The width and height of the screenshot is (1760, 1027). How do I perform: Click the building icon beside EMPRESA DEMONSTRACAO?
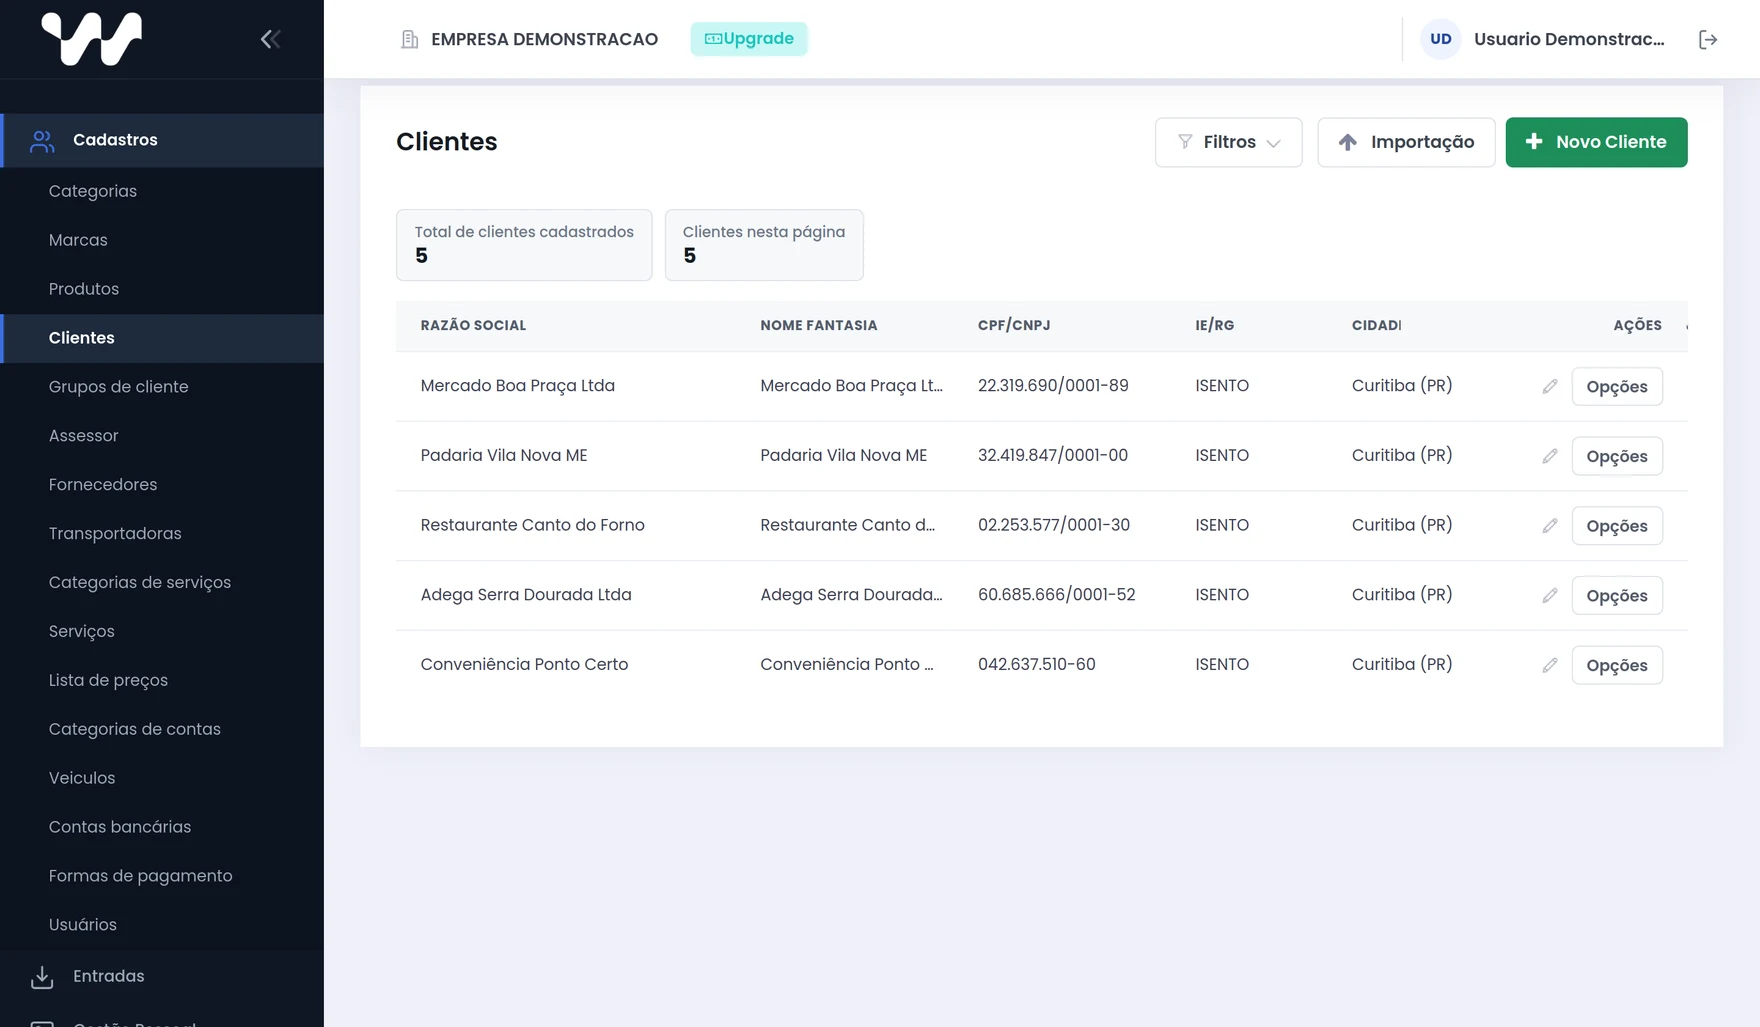click(410, 39)
